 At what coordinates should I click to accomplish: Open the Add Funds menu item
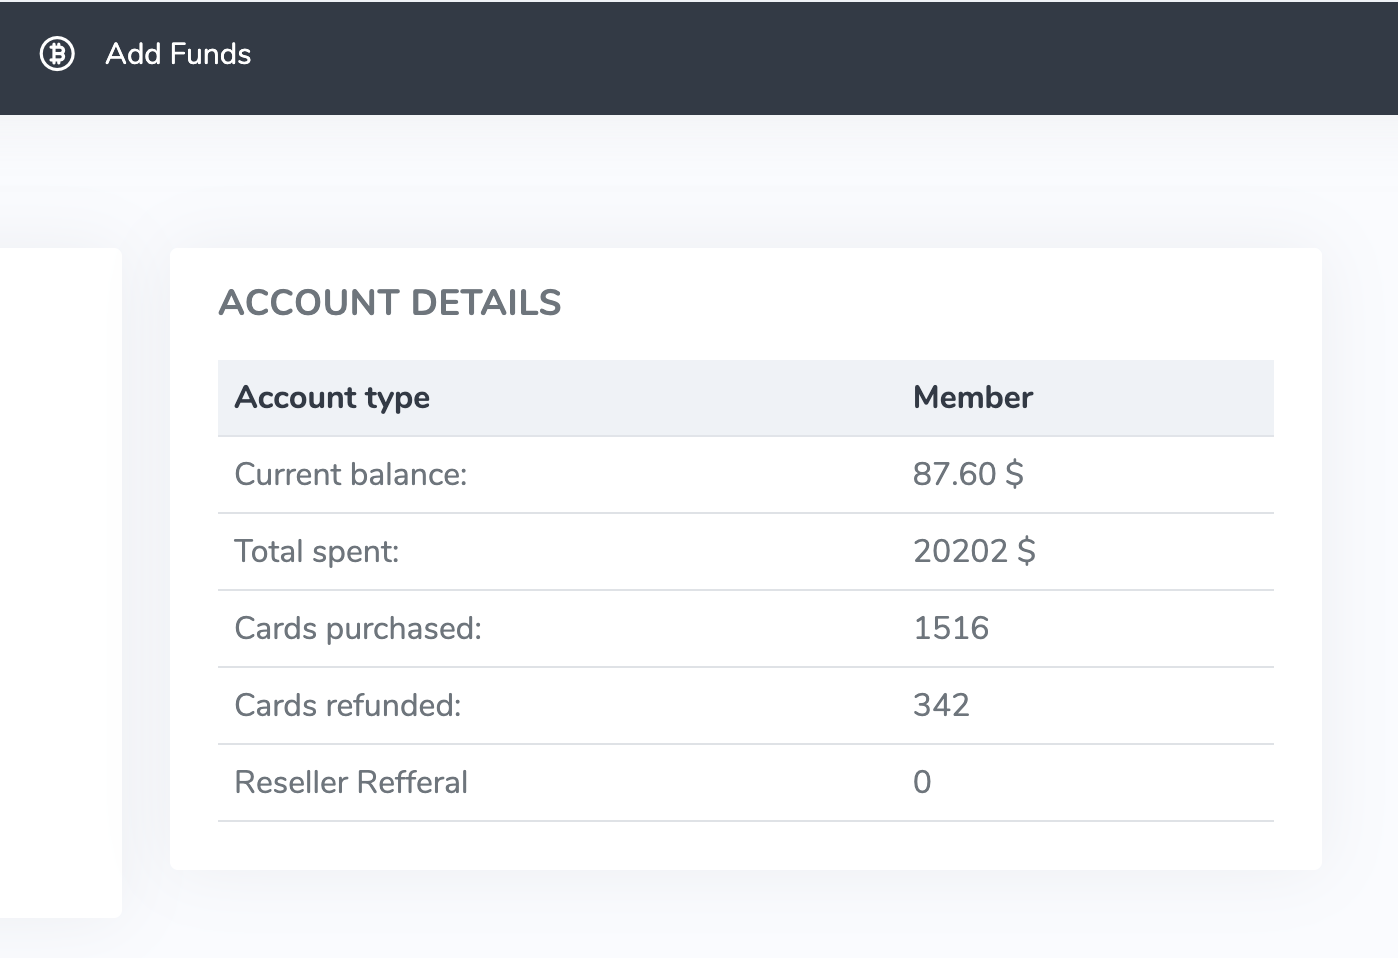[178, 54]
